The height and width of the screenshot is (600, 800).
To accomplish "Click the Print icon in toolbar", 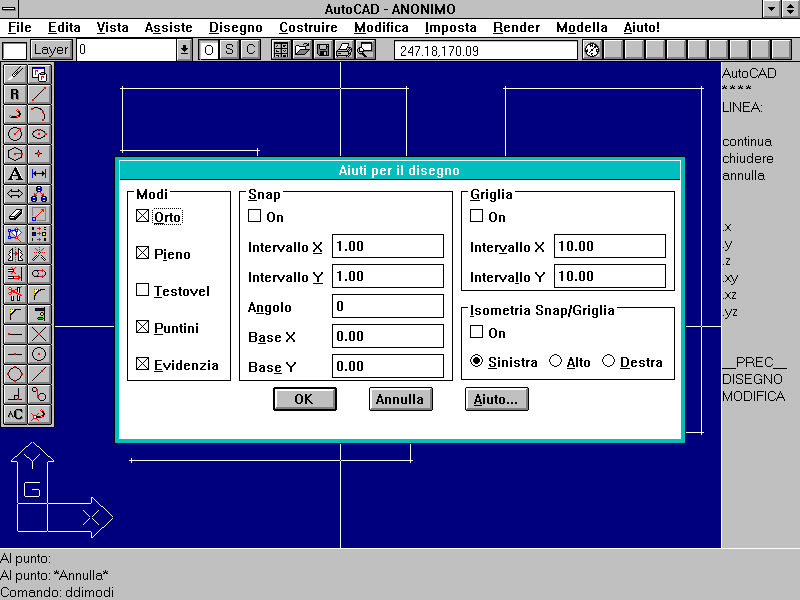I will [344, 50].
